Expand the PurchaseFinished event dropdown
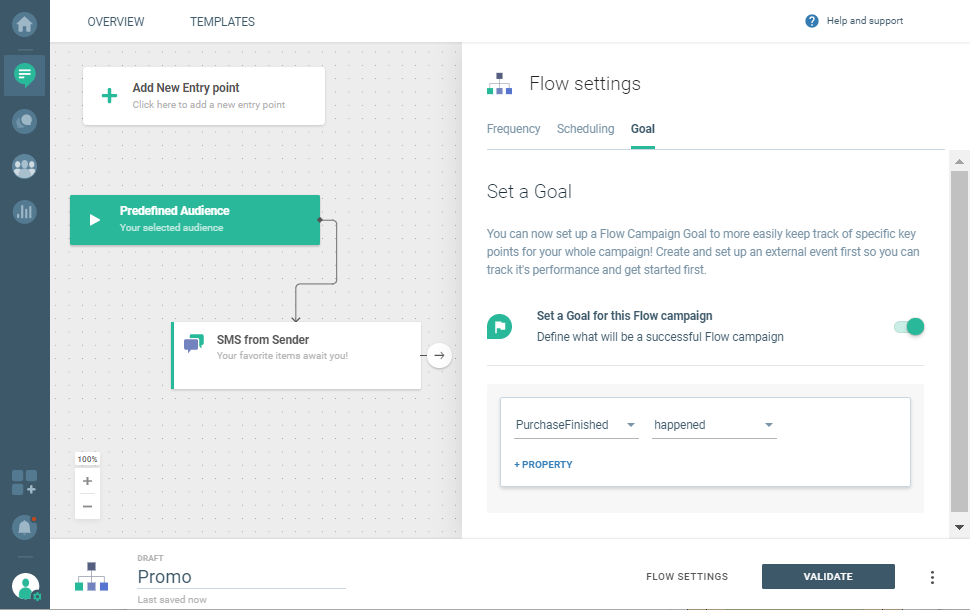 pyautogui.click(x=576, y=425)
